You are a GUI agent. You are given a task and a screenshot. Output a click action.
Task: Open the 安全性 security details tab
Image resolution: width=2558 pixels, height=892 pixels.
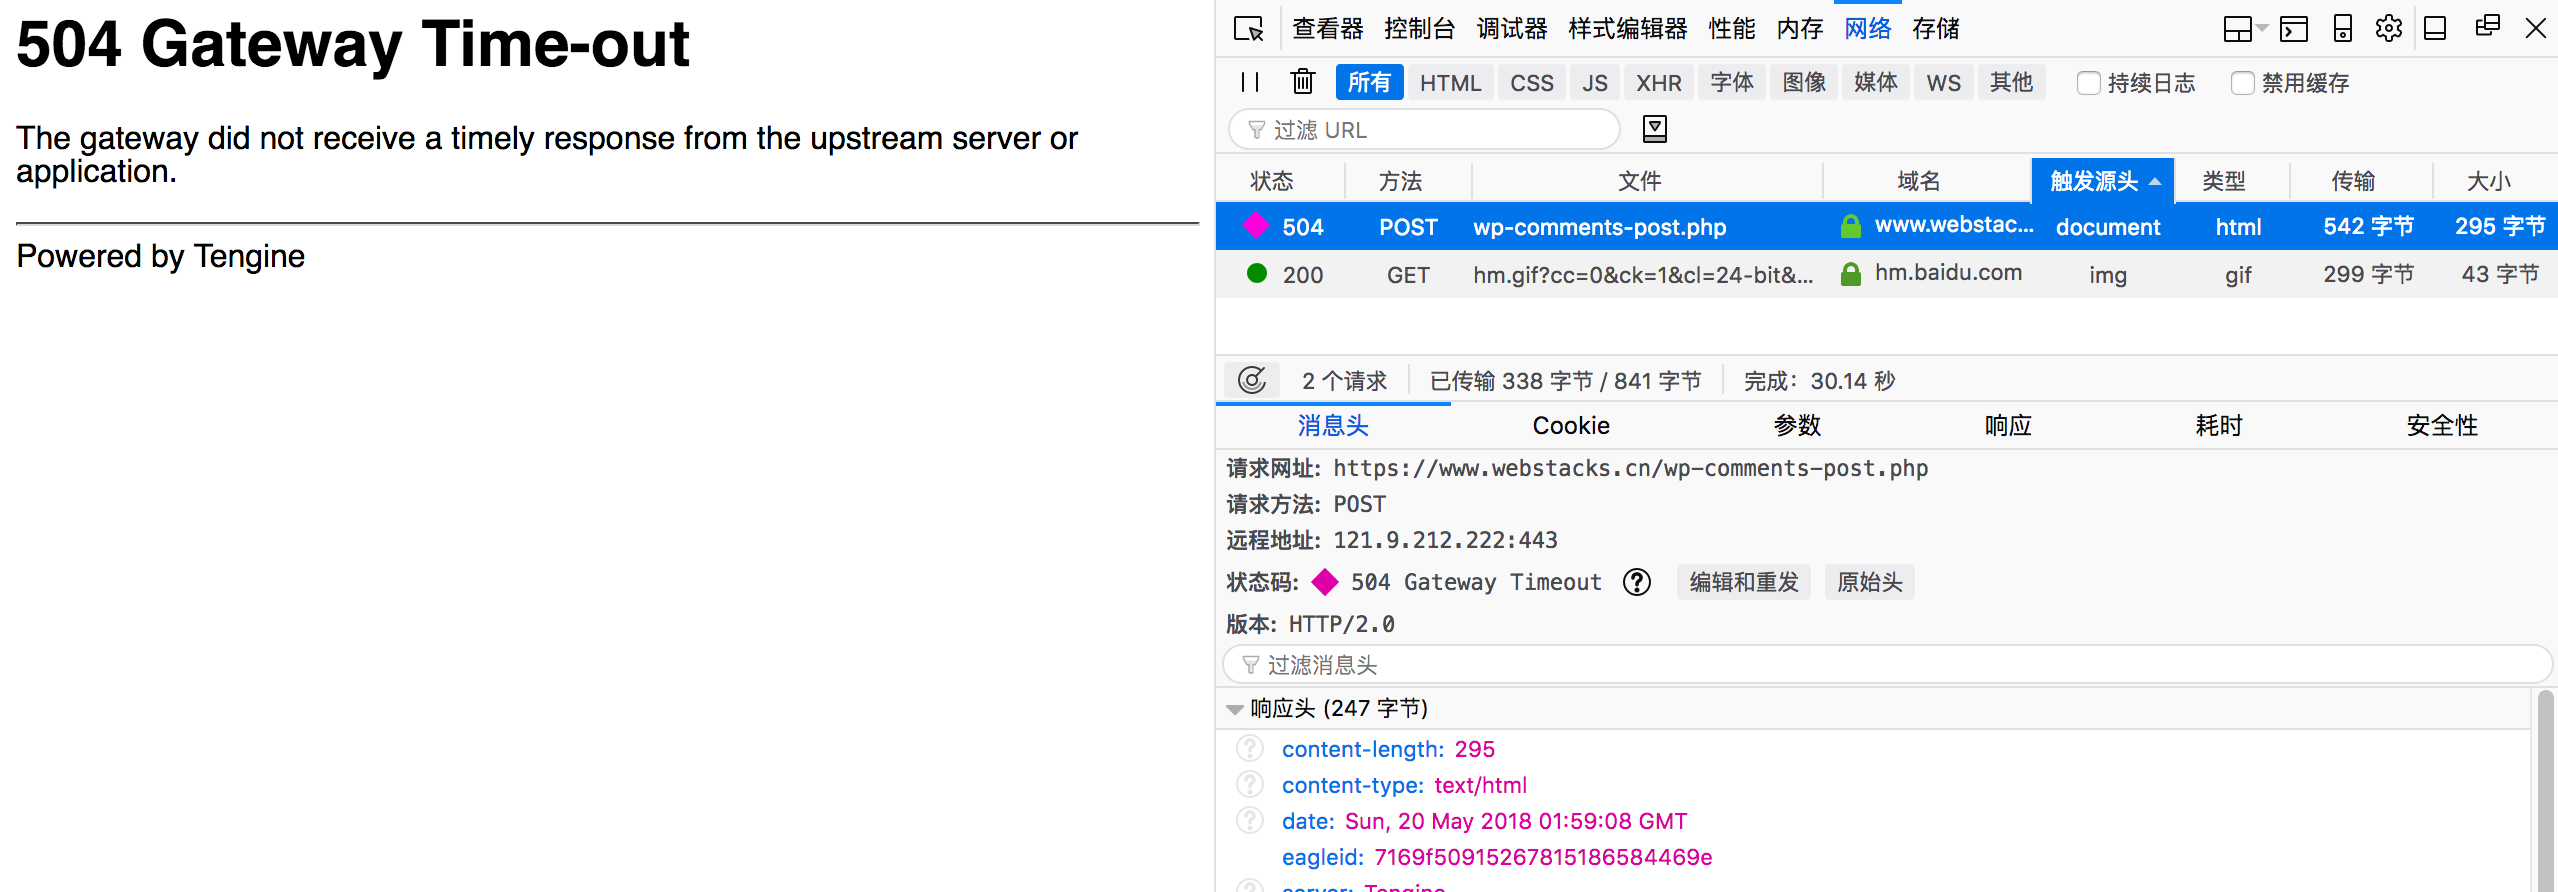[2441, 425]
